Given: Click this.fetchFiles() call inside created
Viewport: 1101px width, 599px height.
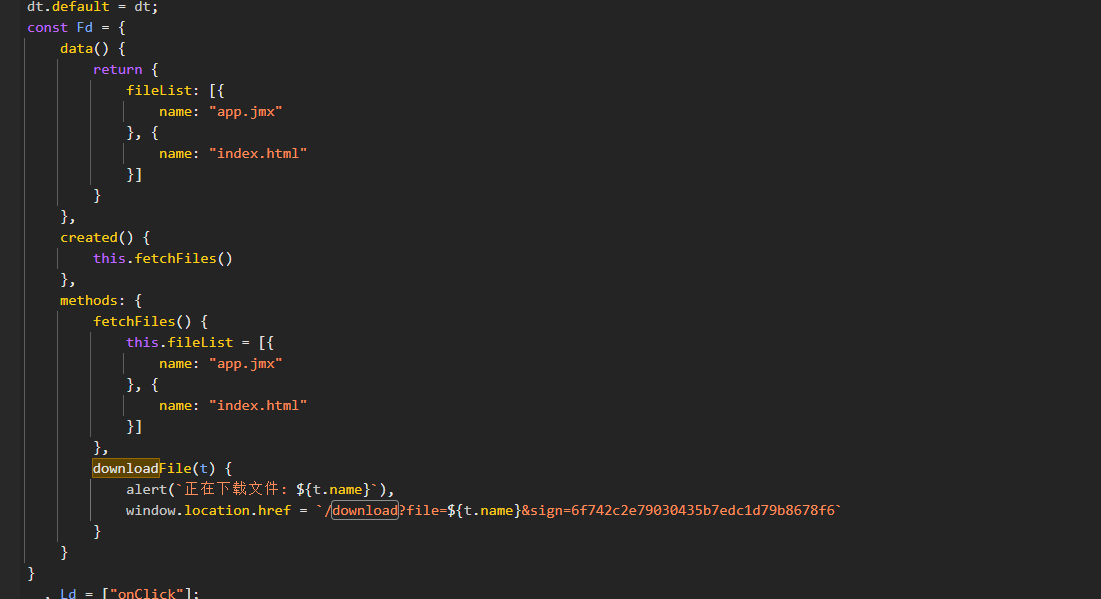Looking at the screenshot, I should [162, 258].
